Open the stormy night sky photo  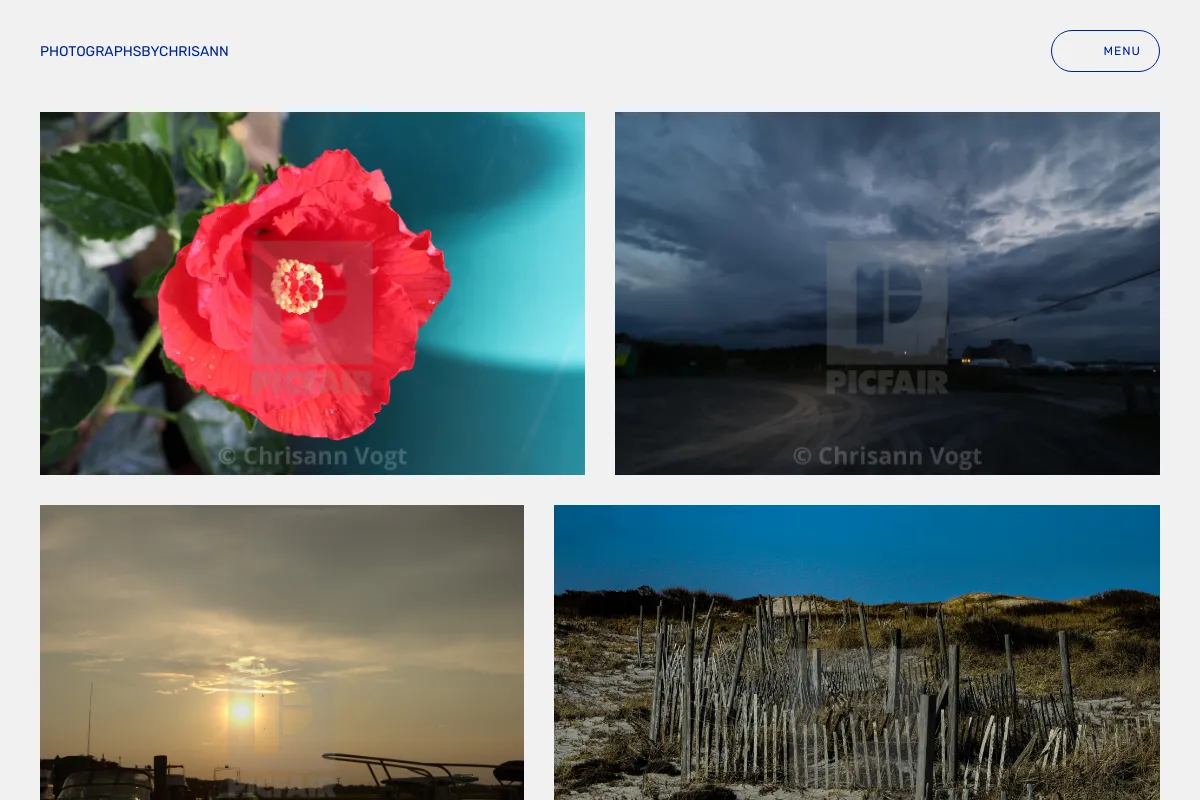point(887,293)
